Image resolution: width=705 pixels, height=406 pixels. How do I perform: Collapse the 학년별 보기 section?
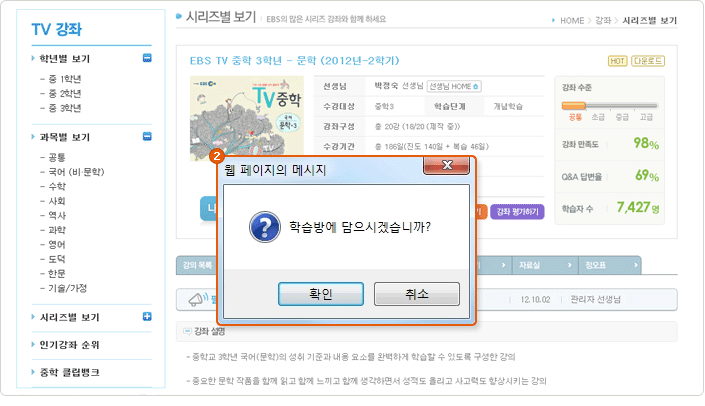[147, 58]
